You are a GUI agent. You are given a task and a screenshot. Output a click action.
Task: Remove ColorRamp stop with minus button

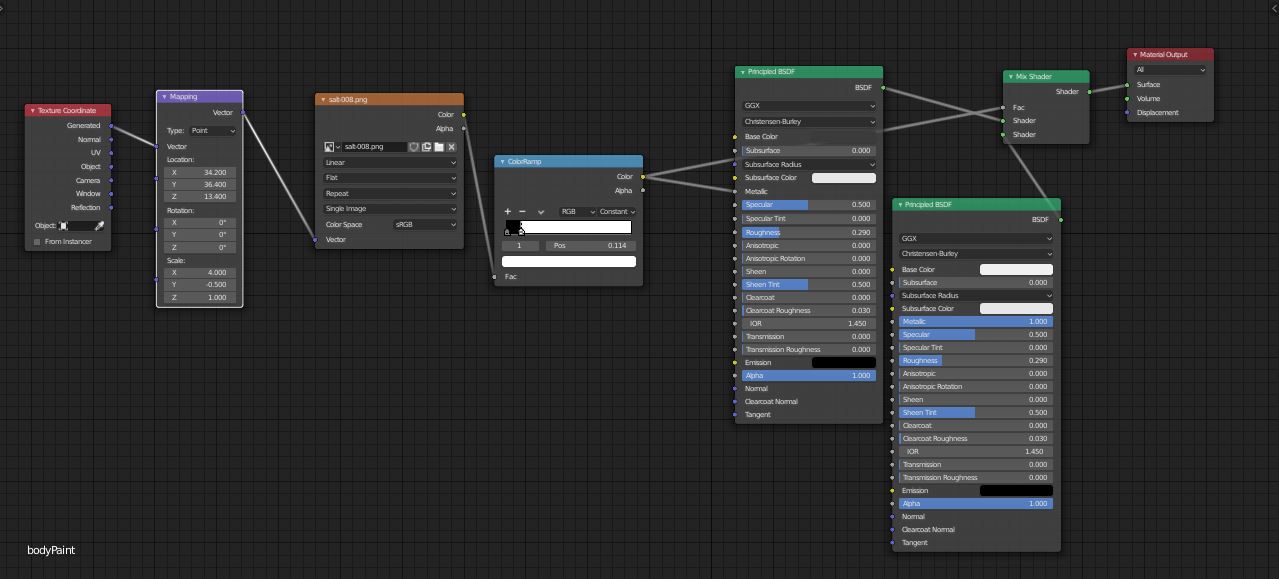point(522,212)
